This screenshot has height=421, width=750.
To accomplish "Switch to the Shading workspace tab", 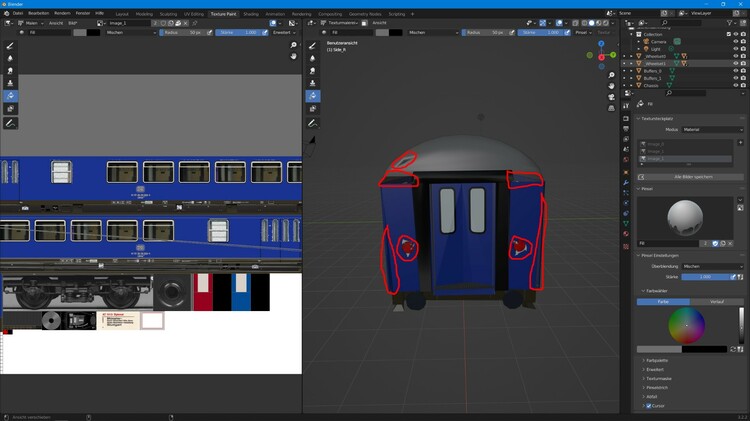I will click(x=251, y=14).
